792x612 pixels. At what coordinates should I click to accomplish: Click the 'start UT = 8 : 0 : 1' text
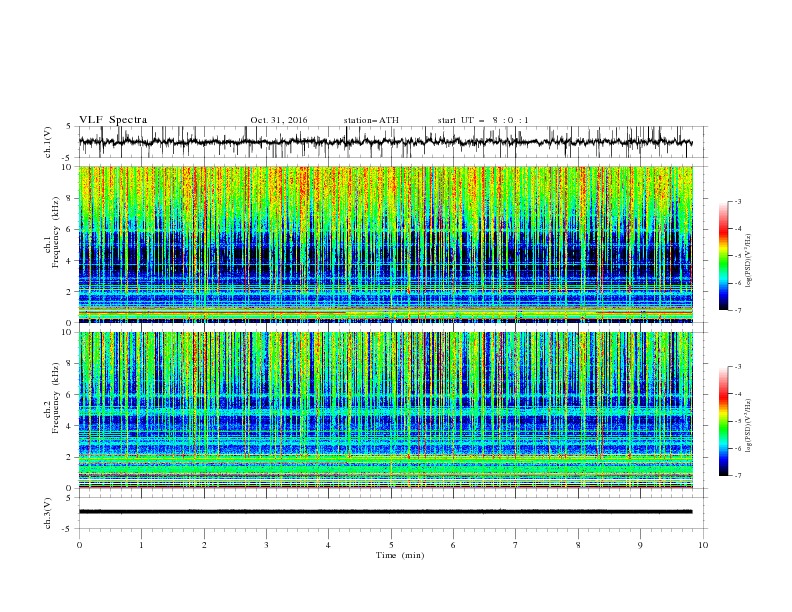coord(483,120)
